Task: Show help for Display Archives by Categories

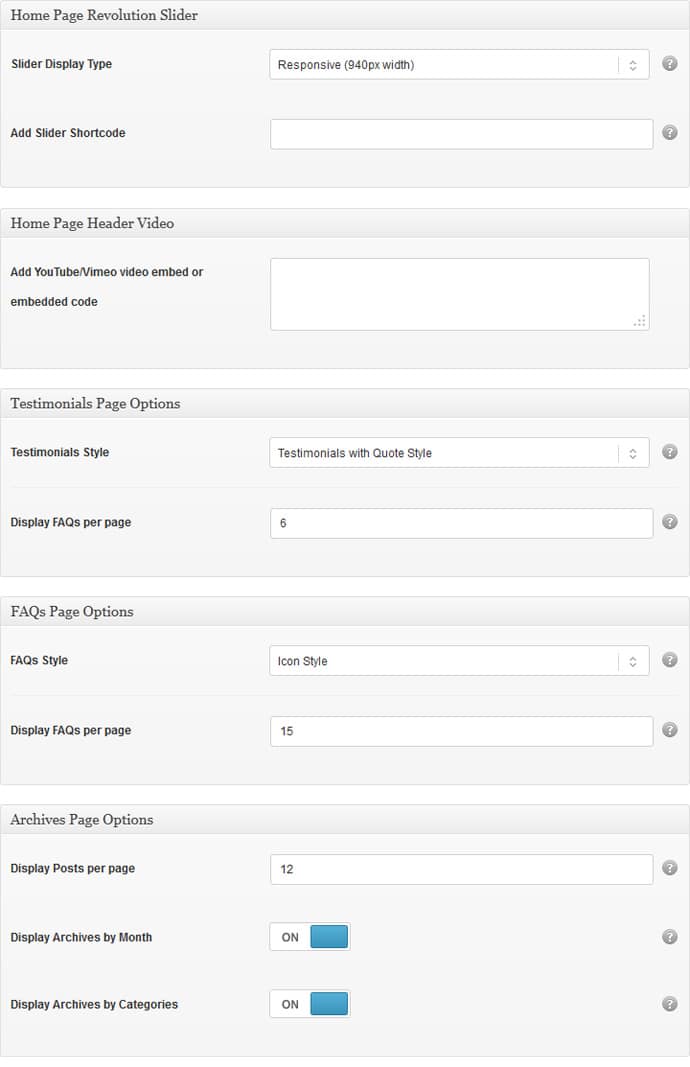Action: coord(670,1004)
